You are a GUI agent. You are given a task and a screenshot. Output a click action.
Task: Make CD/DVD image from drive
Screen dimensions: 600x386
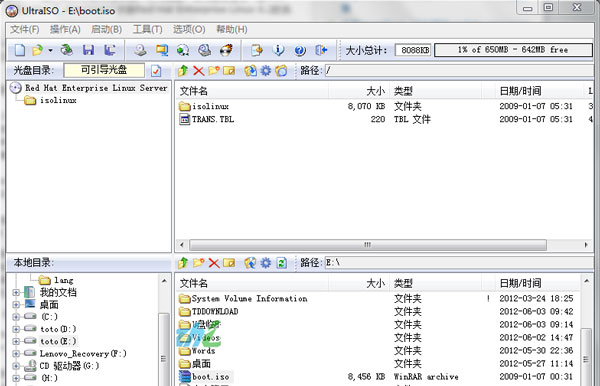[x=140, y=50]
